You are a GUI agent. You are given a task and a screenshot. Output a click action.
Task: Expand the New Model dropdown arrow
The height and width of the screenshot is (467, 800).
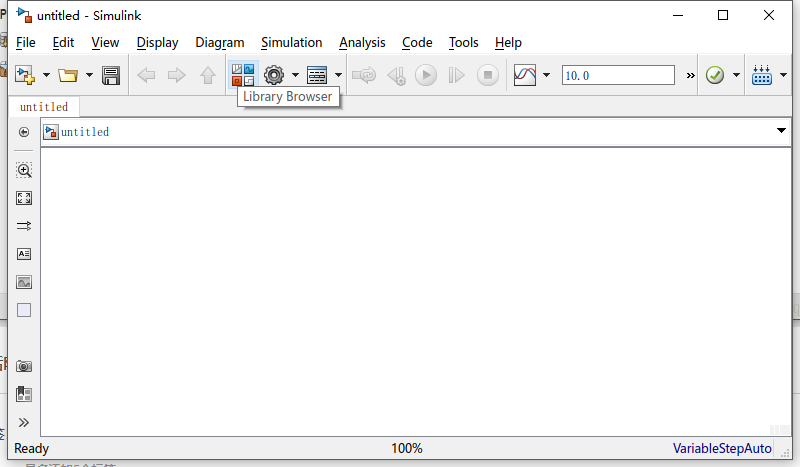point(46,75)
